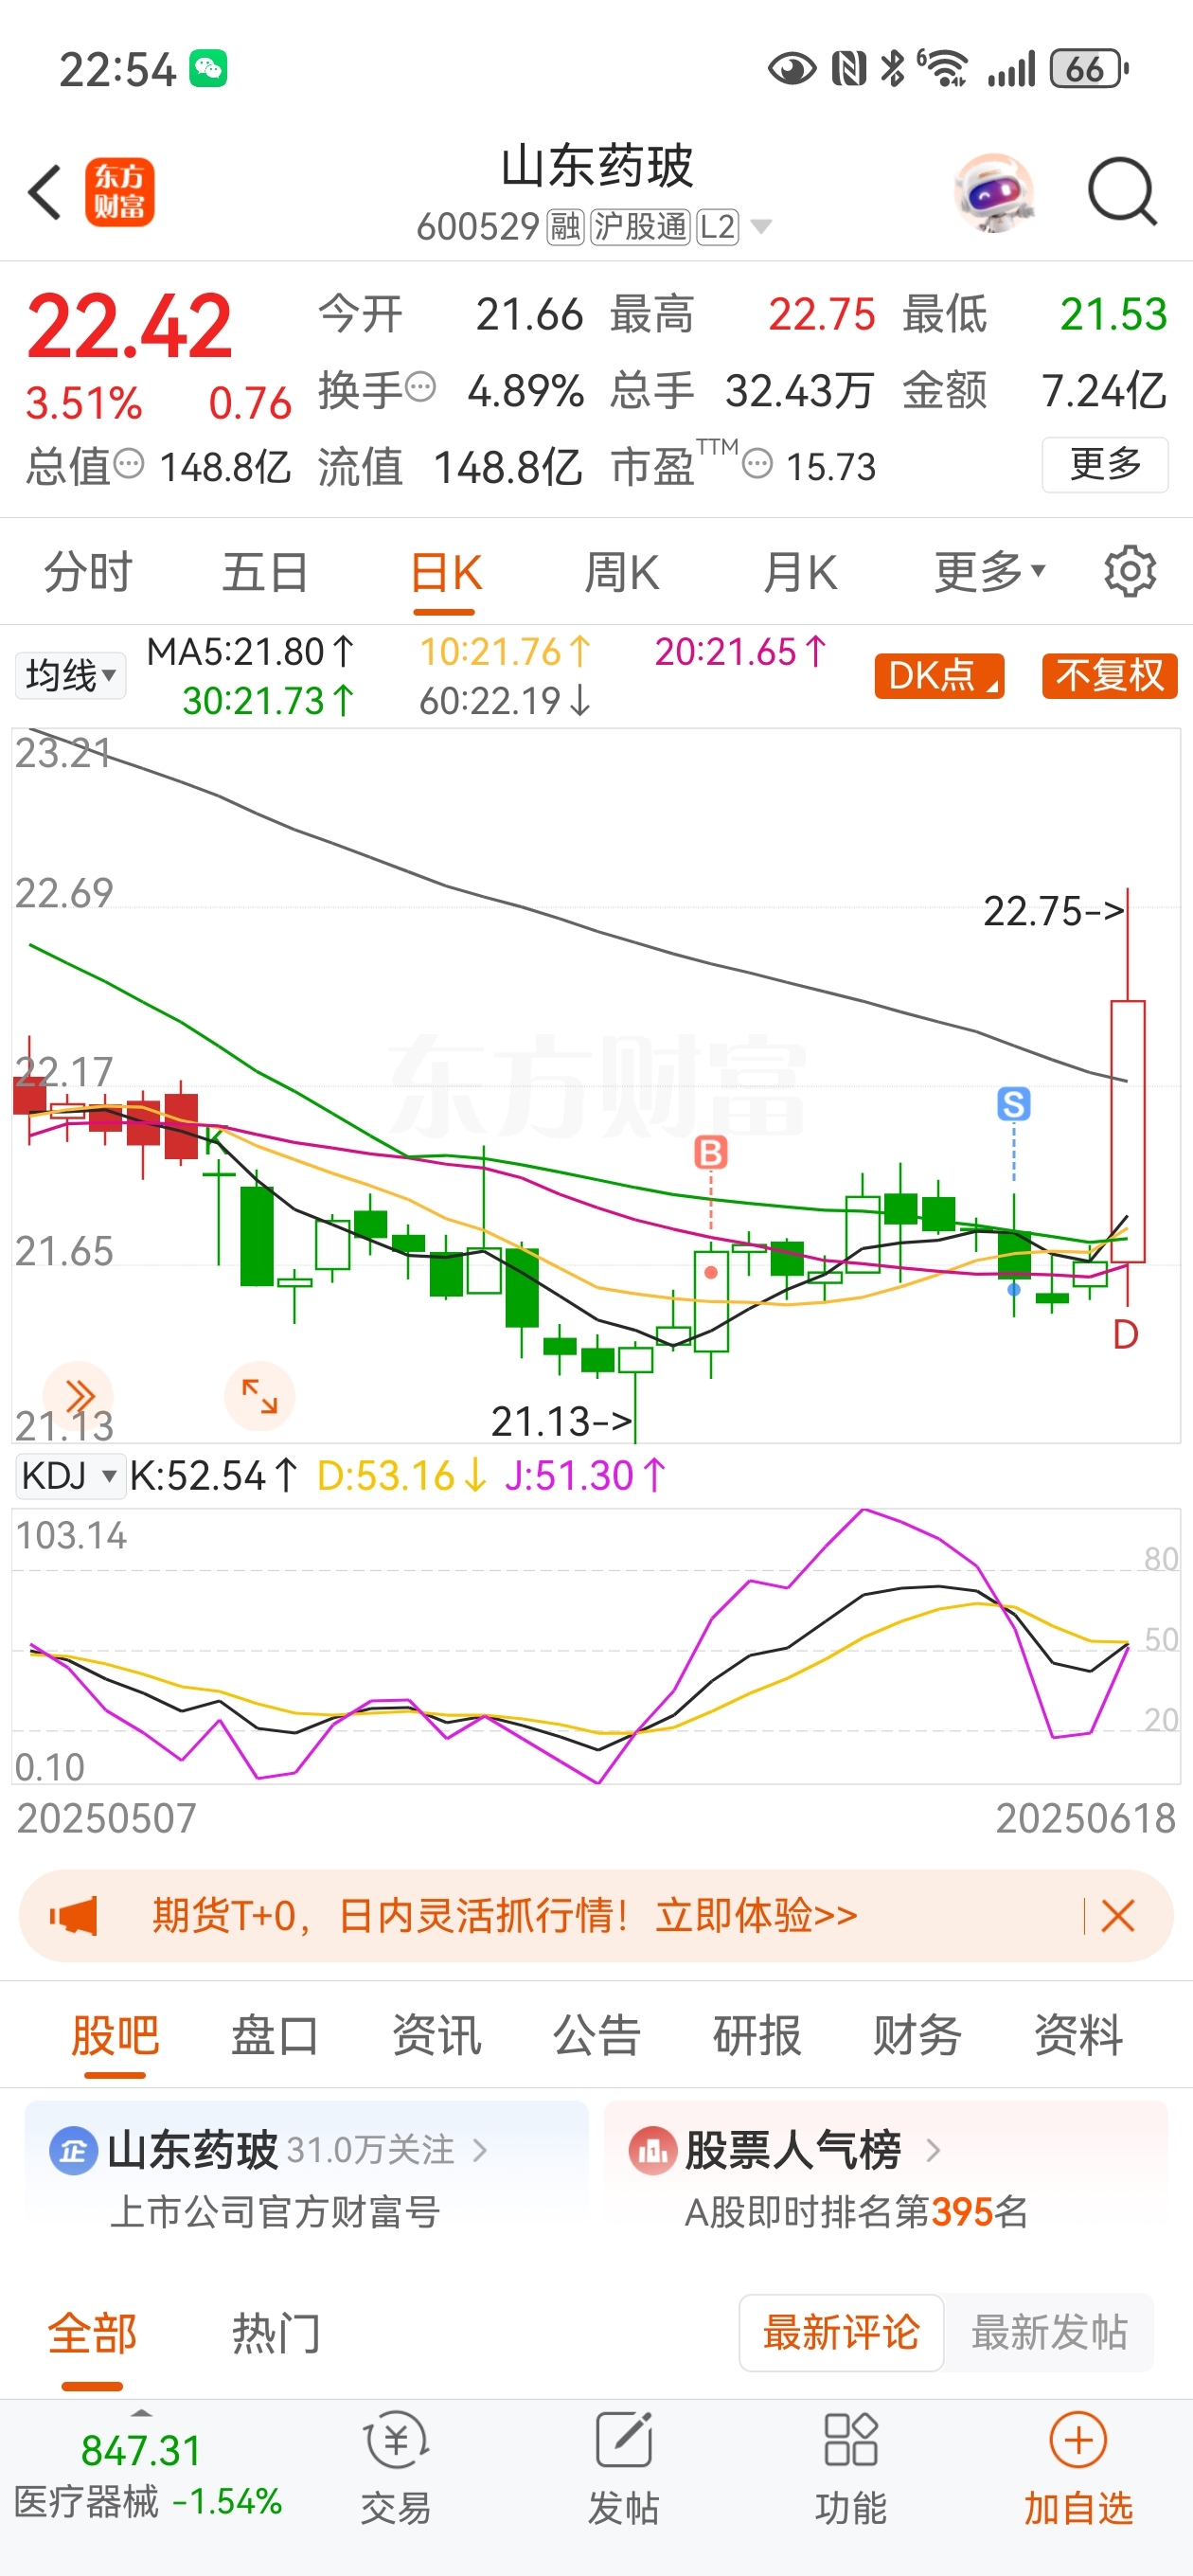1193x2576 pixels.
Task: Tap the 山东药玻 title
Action: [x=596, y=166]
